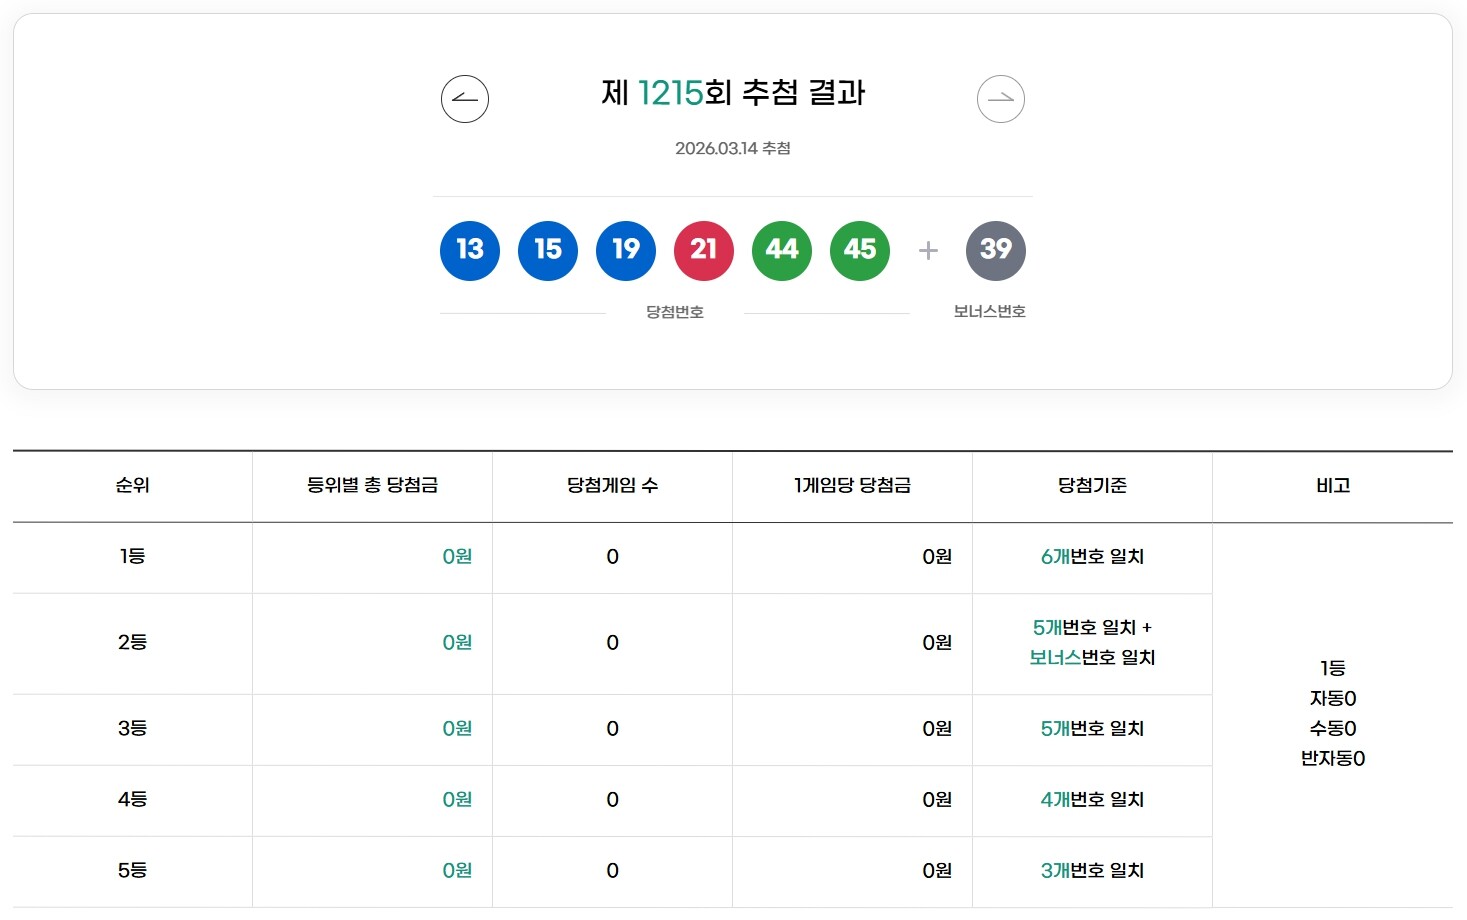Select the 3등 rank cell
This screenshot has width=1467, height=920.
(x=132, y=728)
